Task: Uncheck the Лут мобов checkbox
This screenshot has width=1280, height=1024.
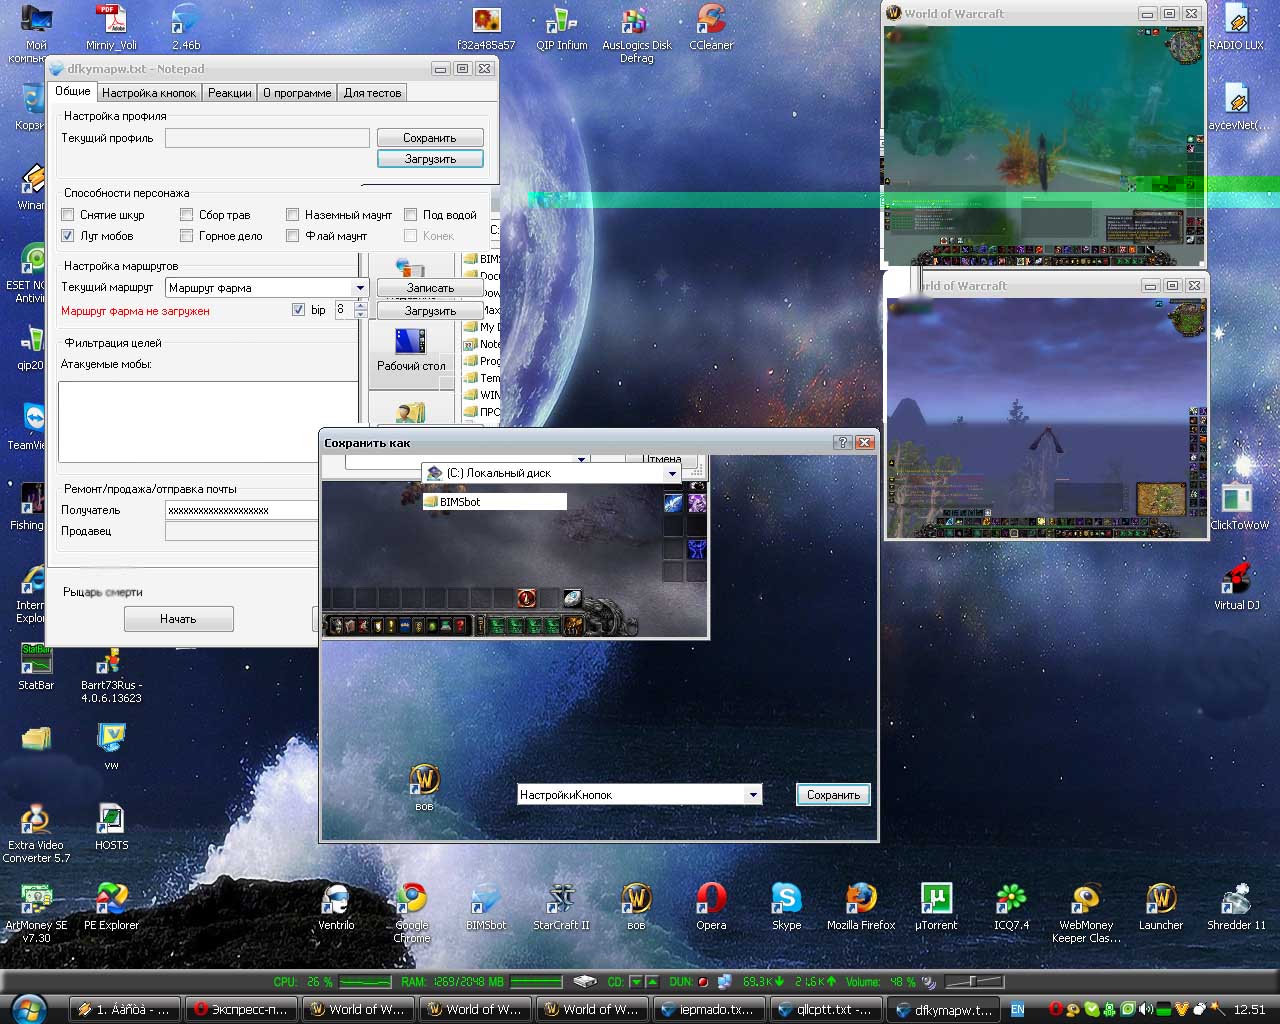Action: coord(68,236)
